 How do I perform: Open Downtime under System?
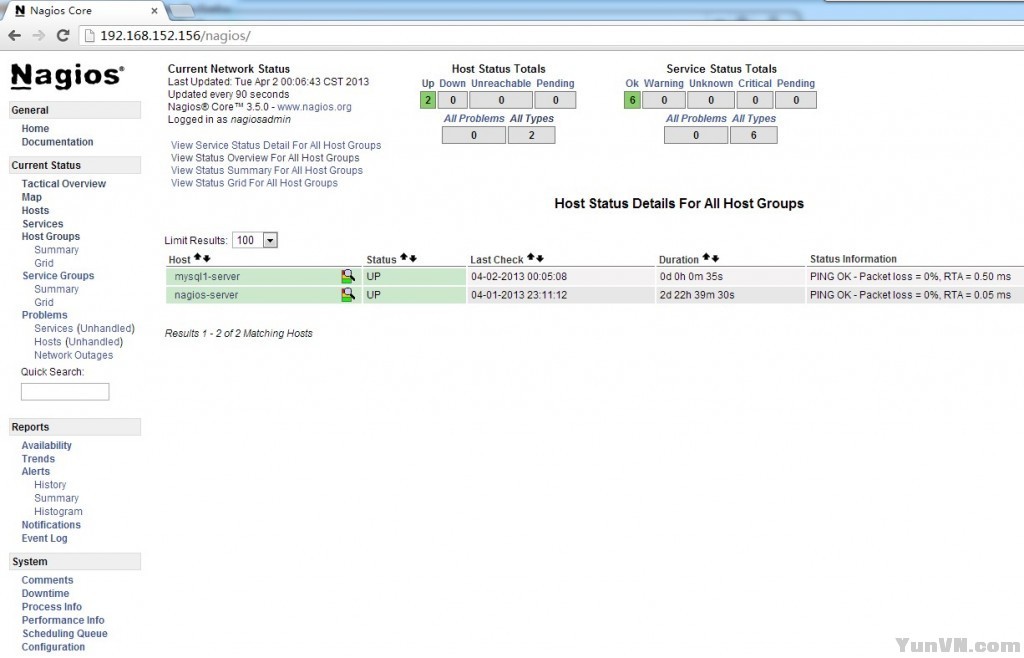(45, 593)
